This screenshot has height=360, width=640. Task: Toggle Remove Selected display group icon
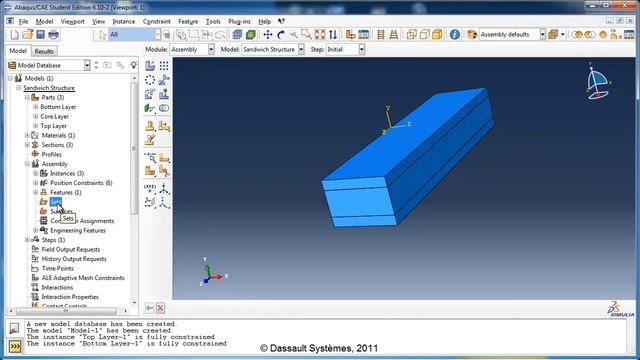590,35
